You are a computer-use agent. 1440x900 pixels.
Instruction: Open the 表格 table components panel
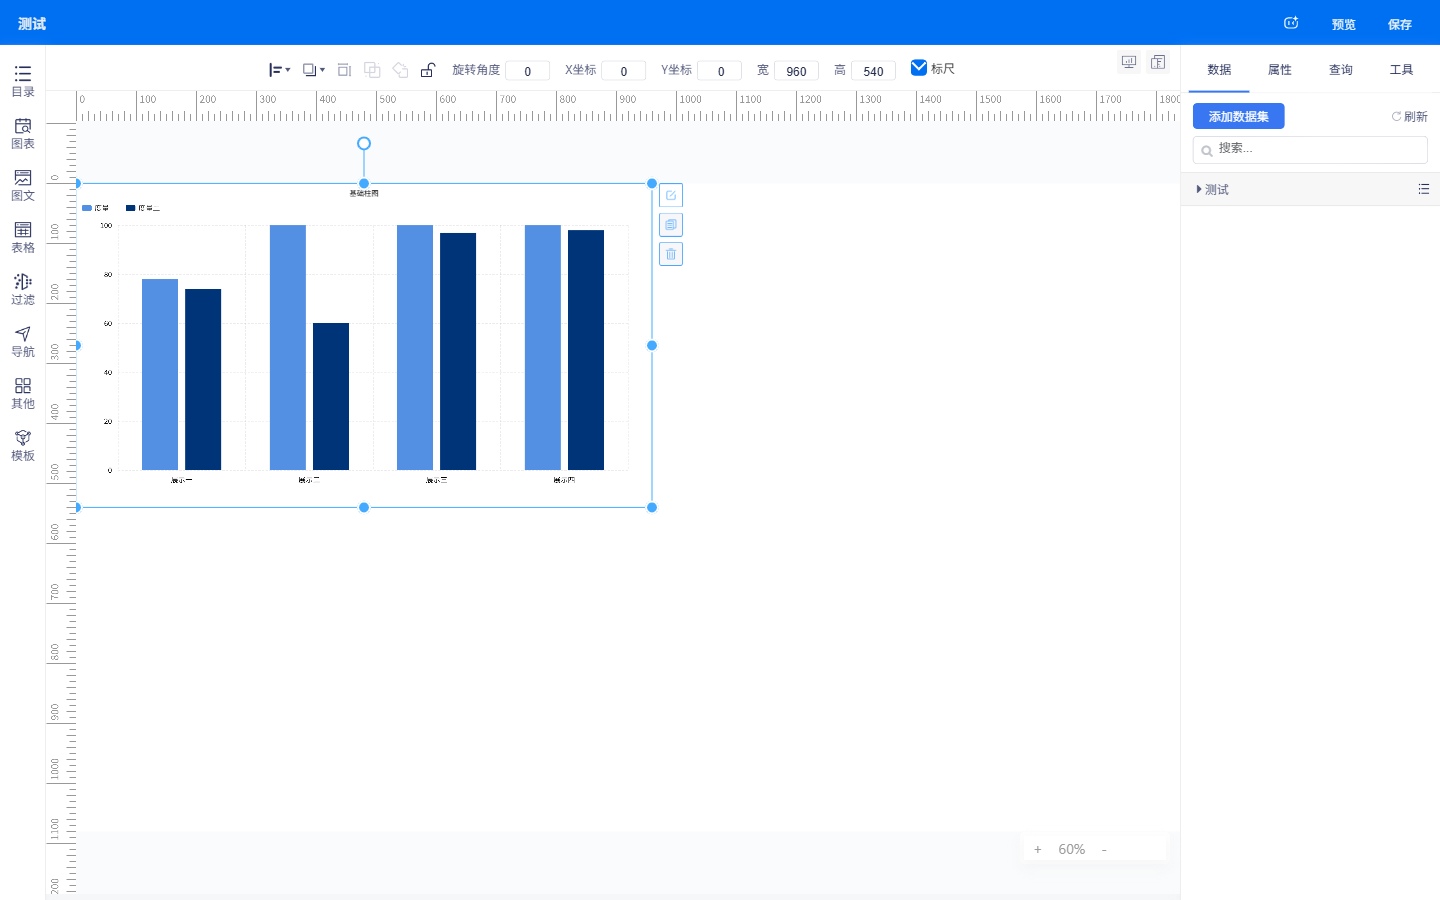click(22, 237)
